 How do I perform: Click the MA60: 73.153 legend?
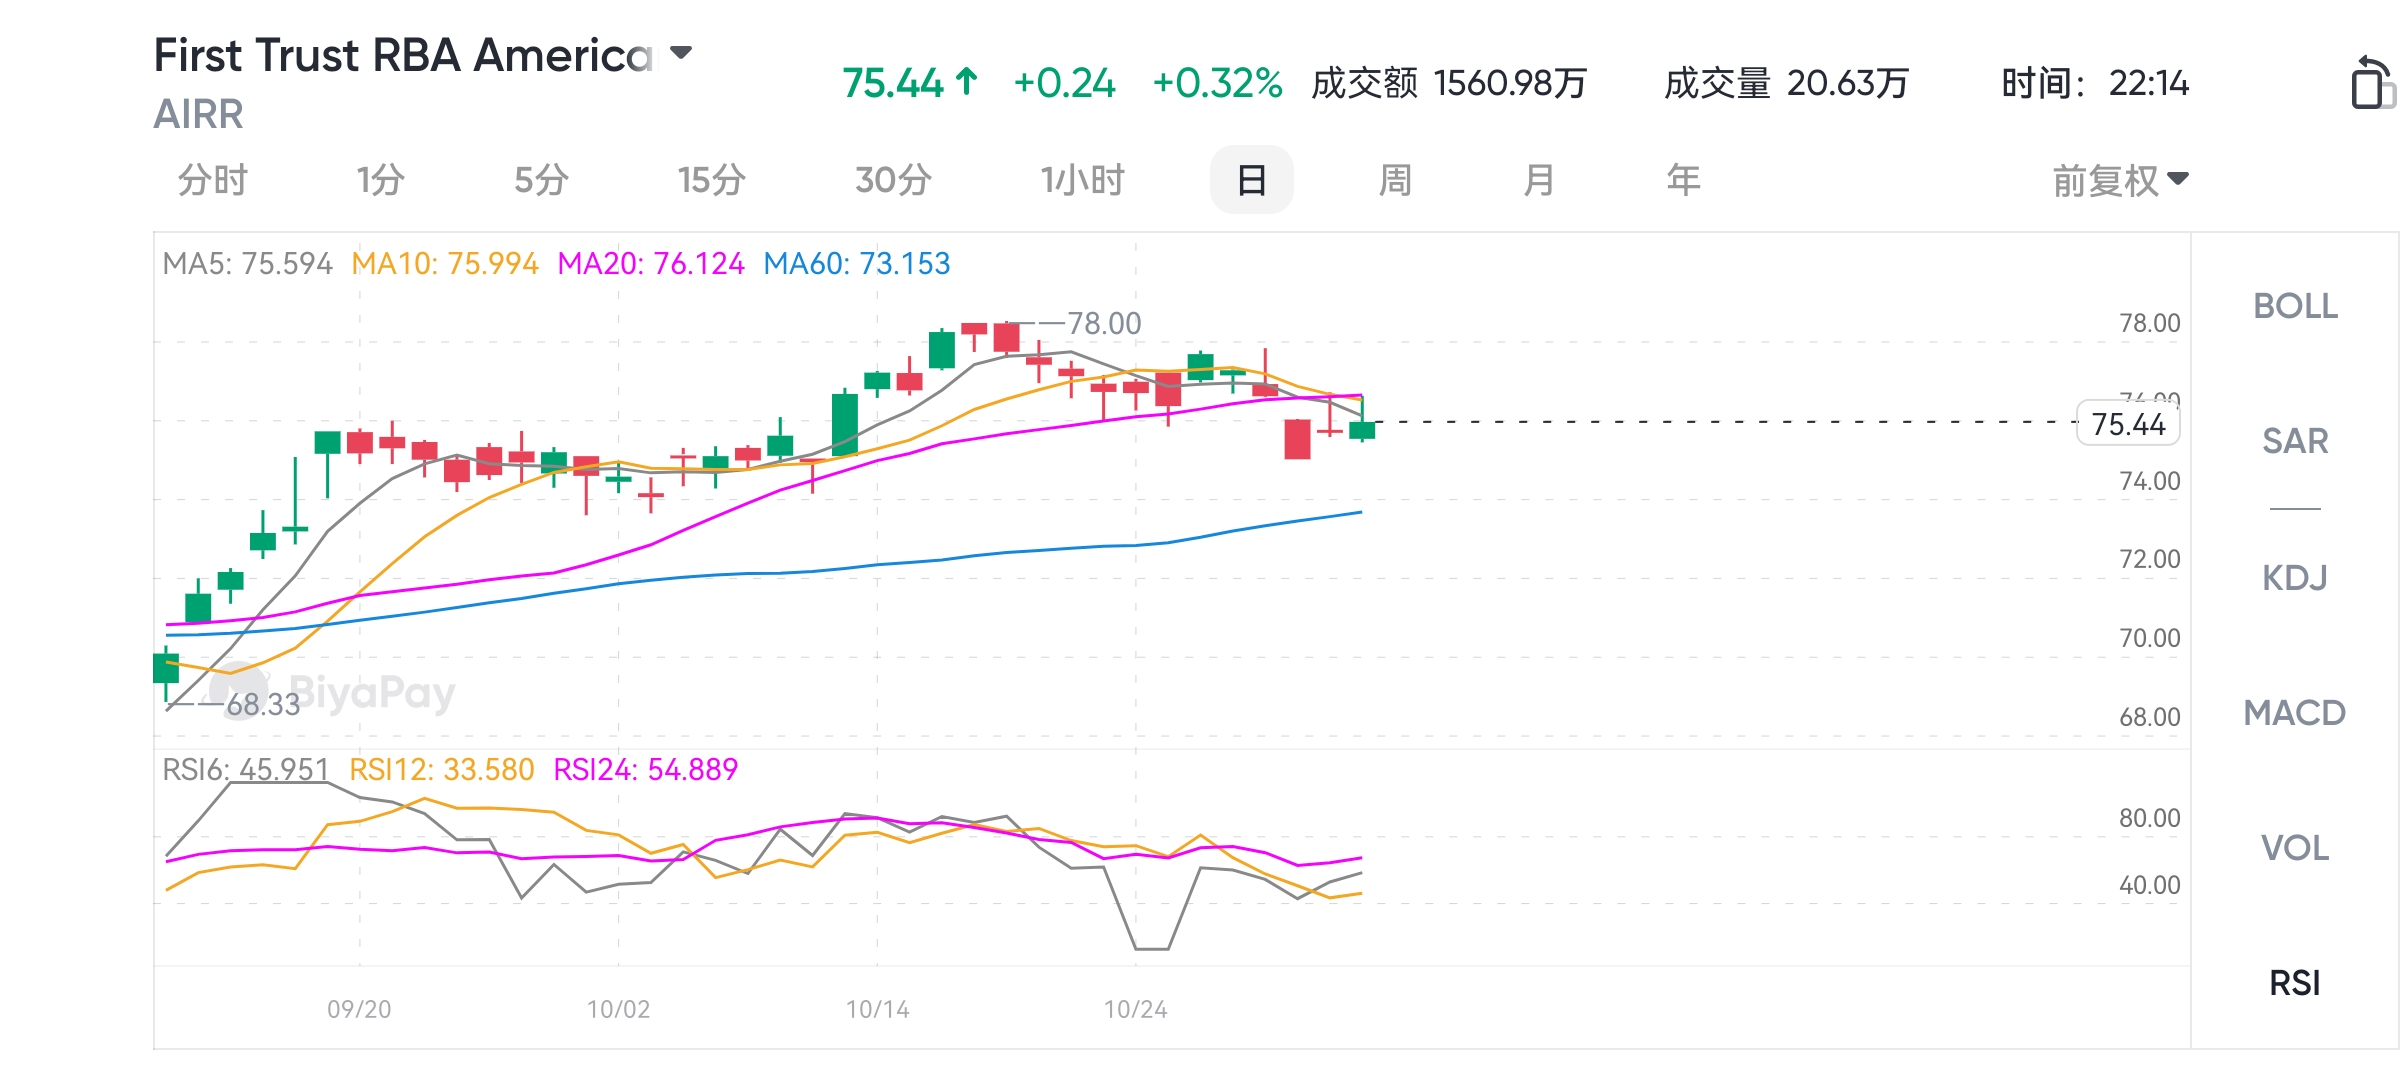coord(857,263)
